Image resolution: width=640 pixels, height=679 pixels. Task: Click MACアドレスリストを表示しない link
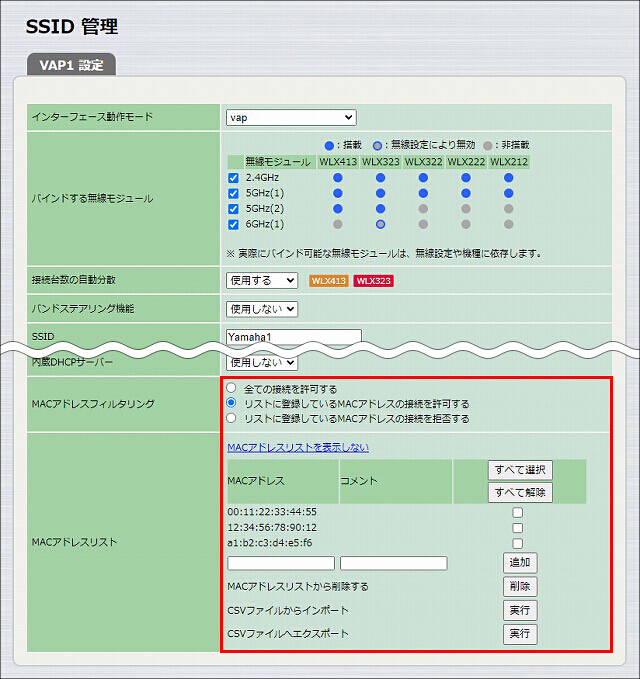tap(298, 447)
